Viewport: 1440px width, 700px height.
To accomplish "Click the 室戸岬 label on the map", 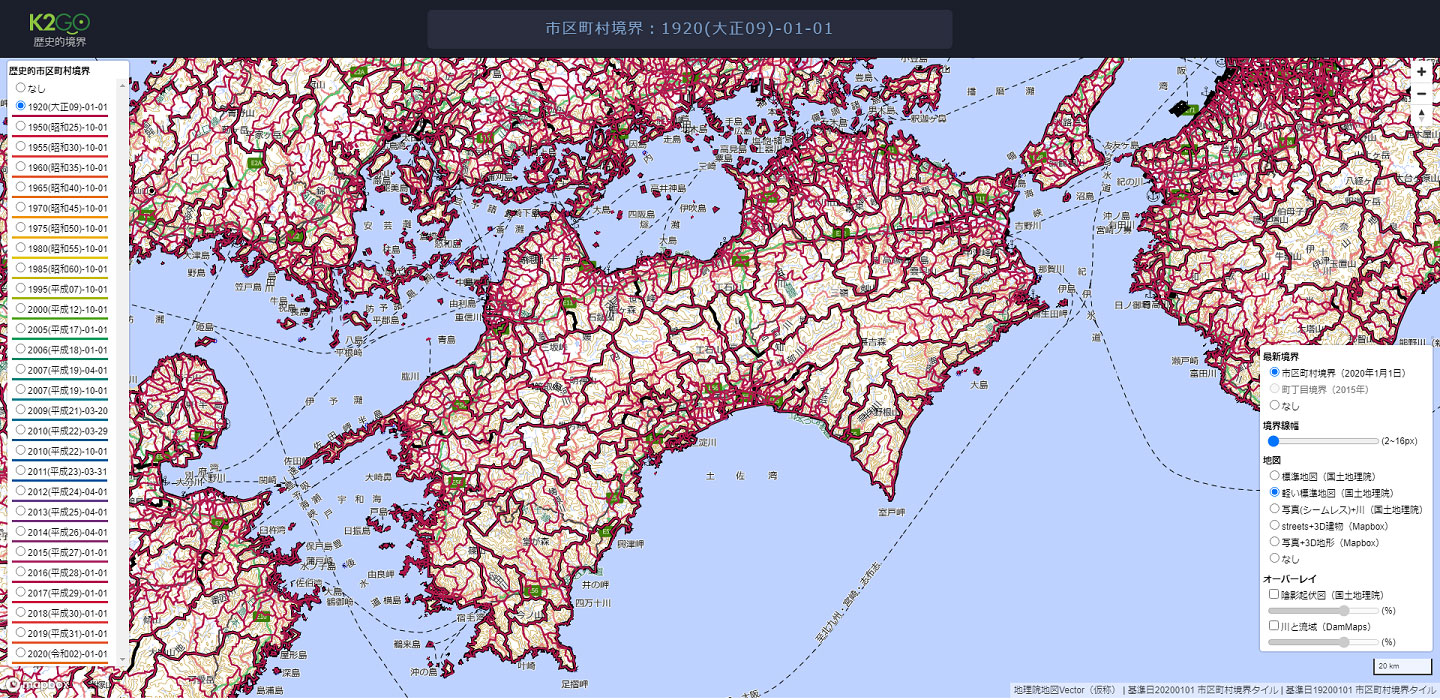I will 891,512.
